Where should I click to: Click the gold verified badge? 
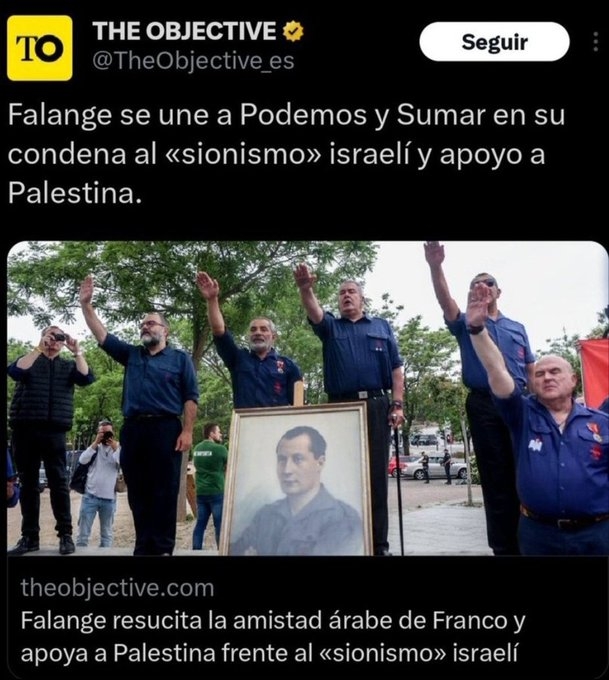pos(294,31)
